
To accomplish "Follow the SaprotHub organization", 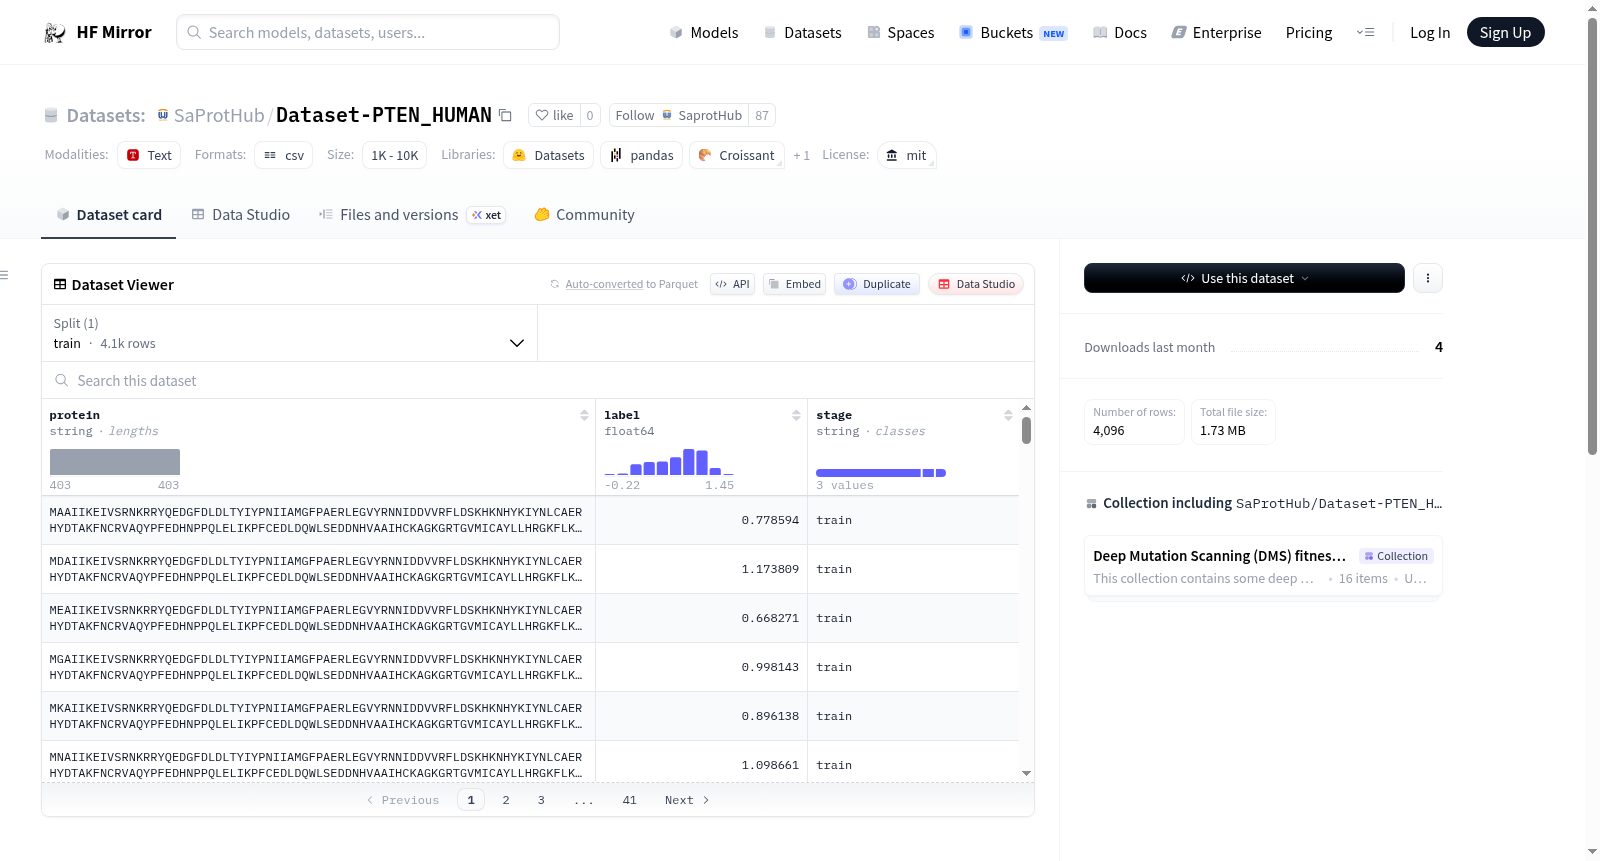I will point(679,116).
